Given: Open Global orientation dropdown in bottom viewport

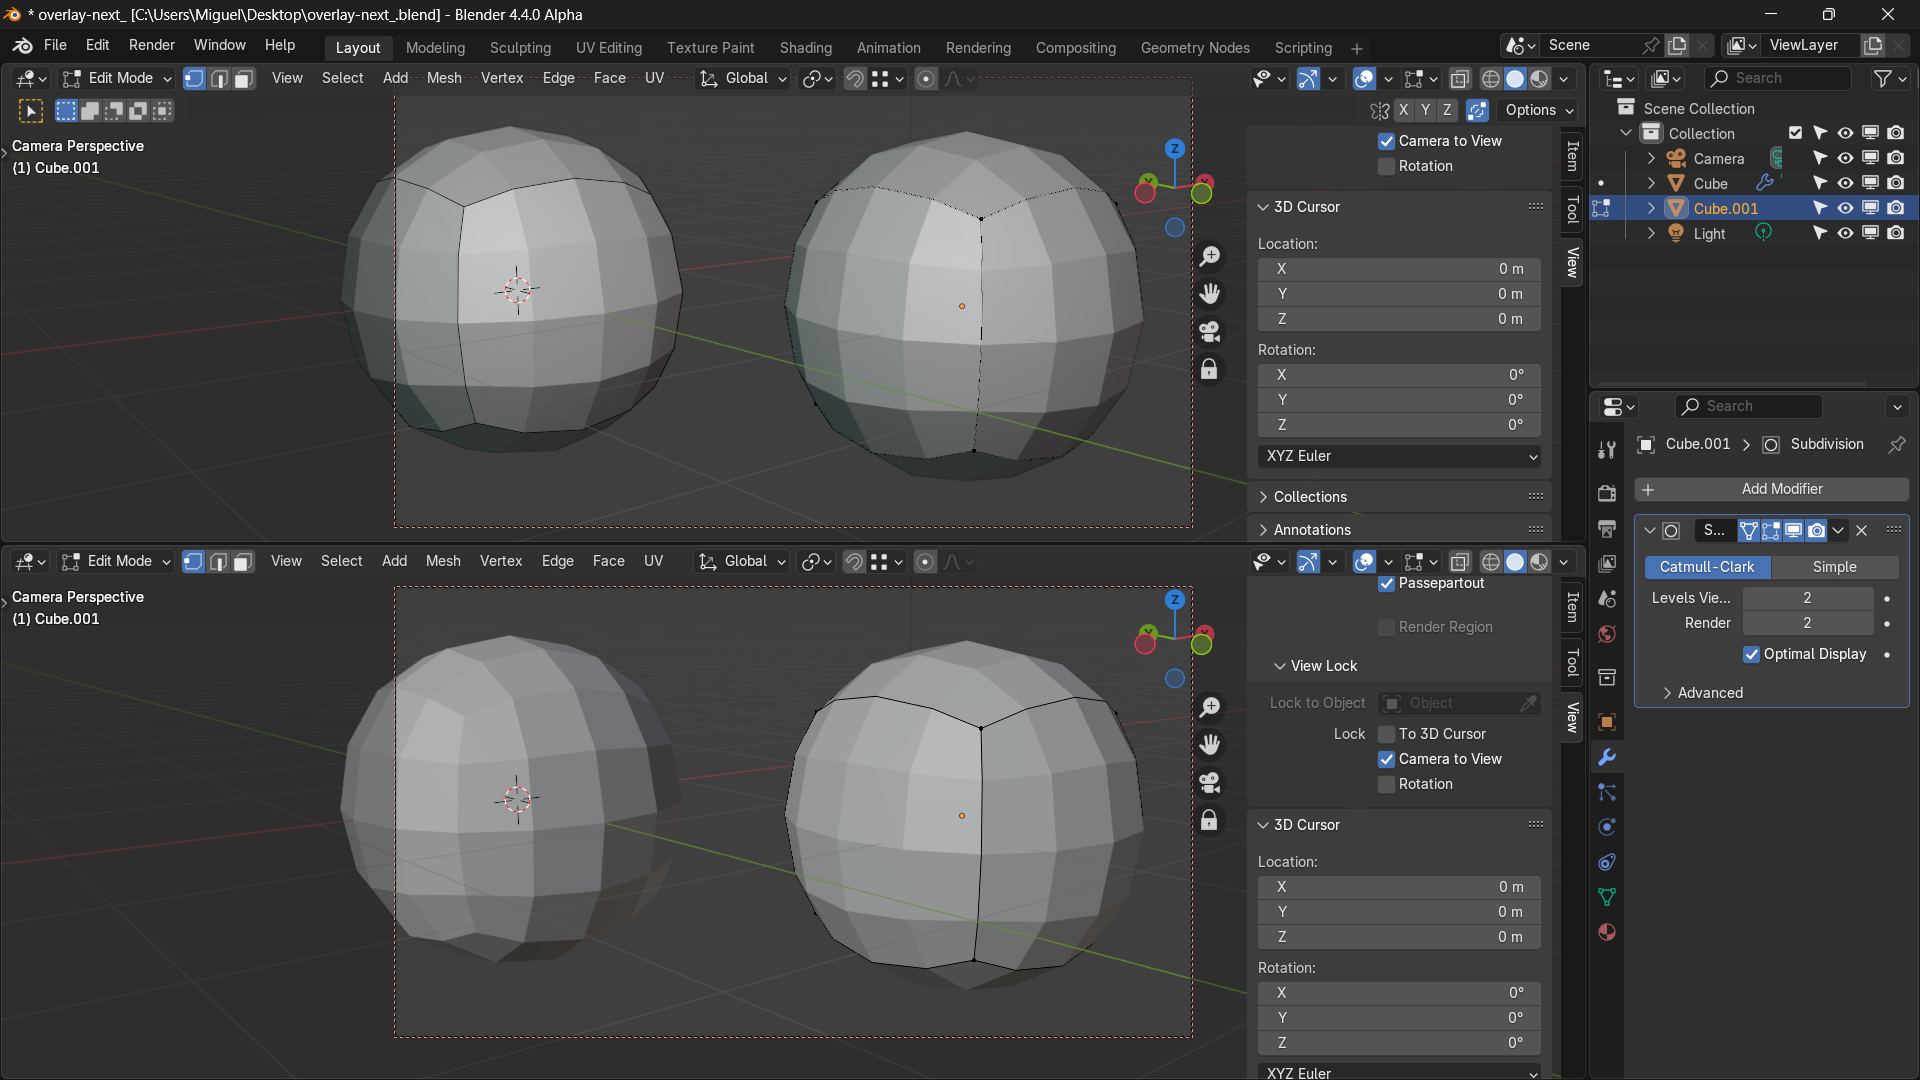Looking at the screenshot, I should 743,561.
